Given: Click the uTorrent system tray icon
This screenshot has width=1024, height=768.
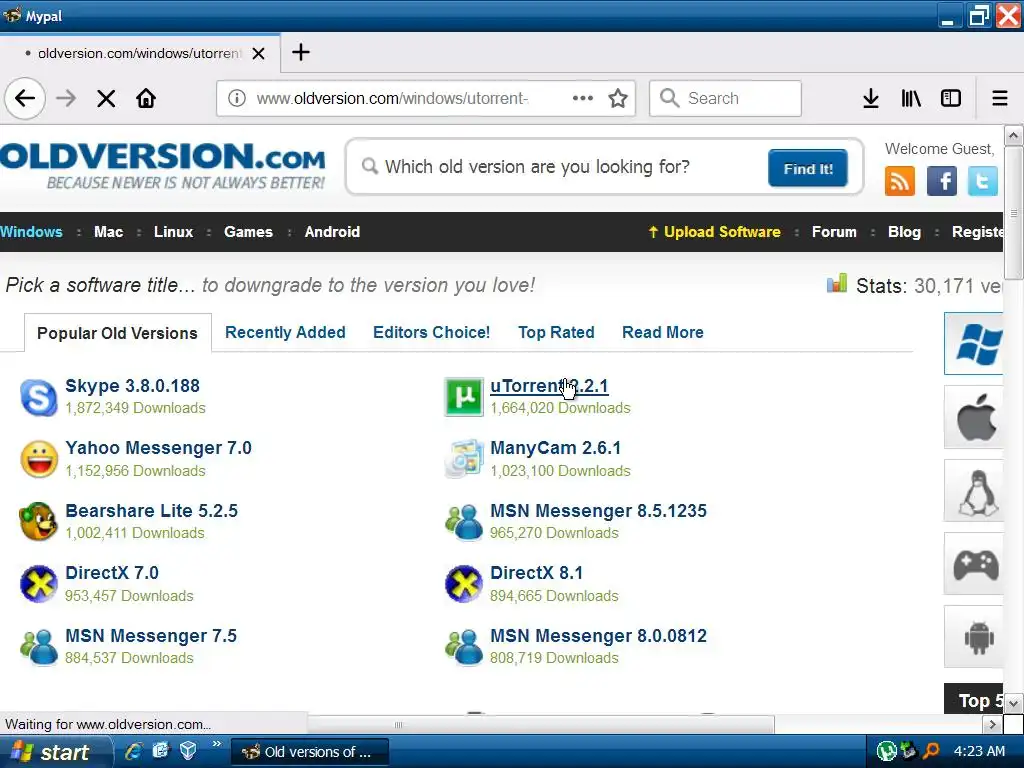Looking at the screenshot, I should 886,752.
